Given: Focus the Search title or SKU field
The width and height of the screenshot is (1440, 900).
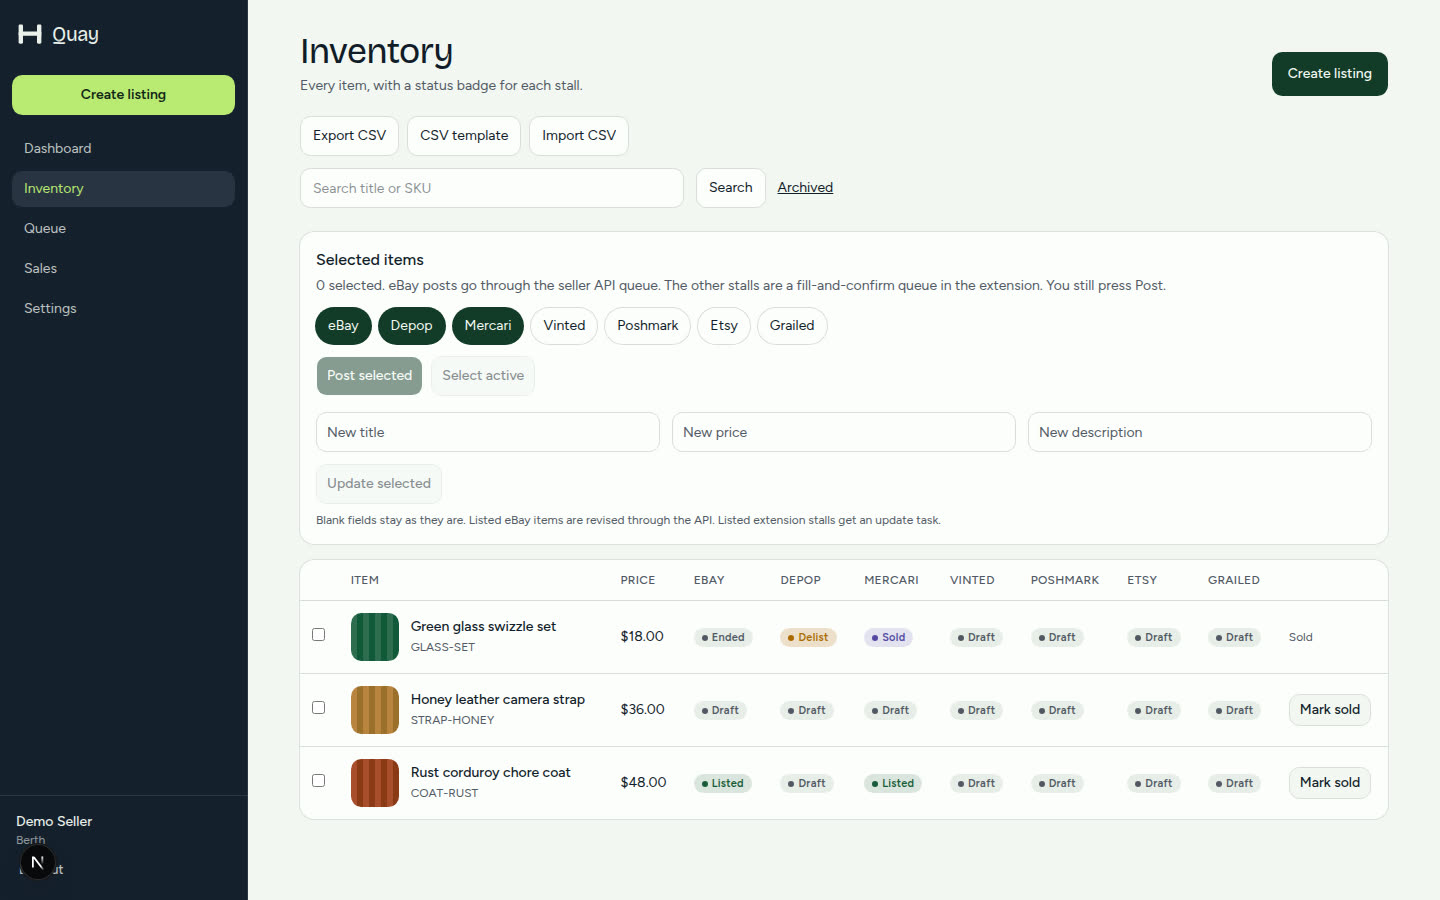Looking at the screenshot, I should (x=492, y=188).
